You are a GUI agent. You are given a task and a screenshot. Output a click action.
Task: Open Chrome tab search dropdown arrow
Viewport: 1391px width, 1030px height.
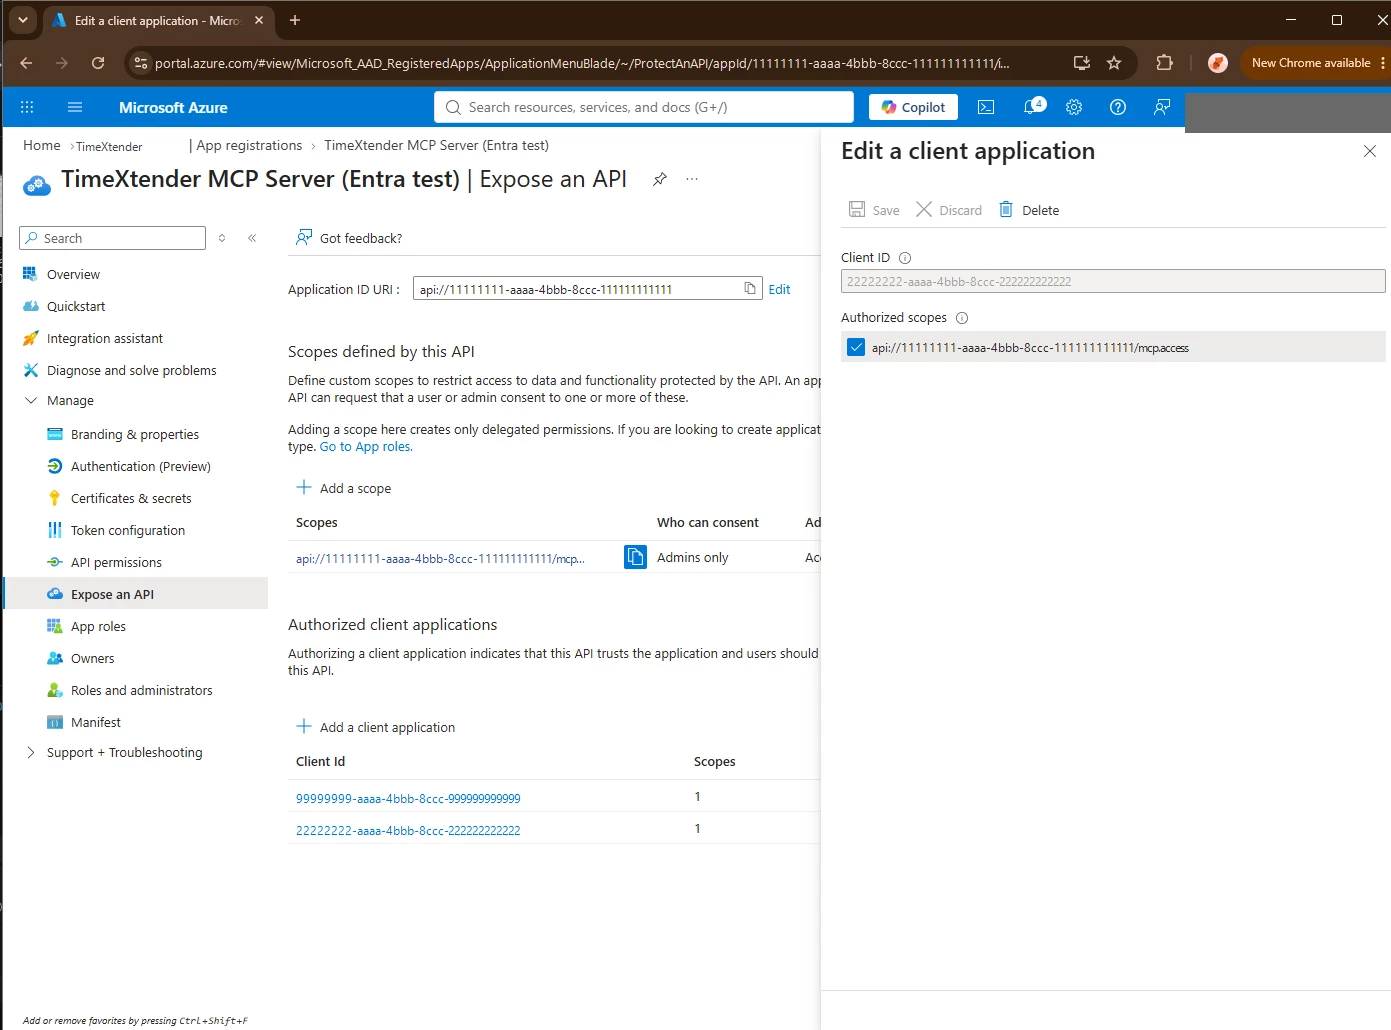(x=22, y=20)
